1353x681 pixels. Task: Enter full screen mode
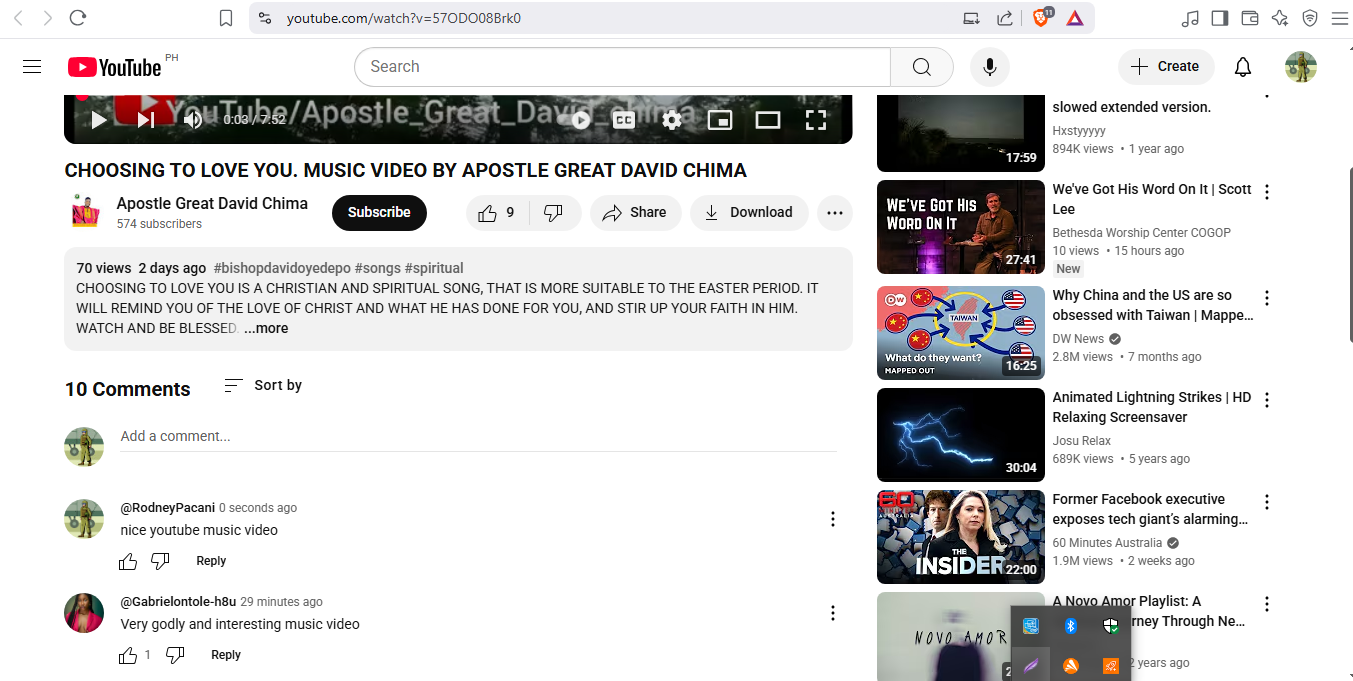(x=816, y=120)
